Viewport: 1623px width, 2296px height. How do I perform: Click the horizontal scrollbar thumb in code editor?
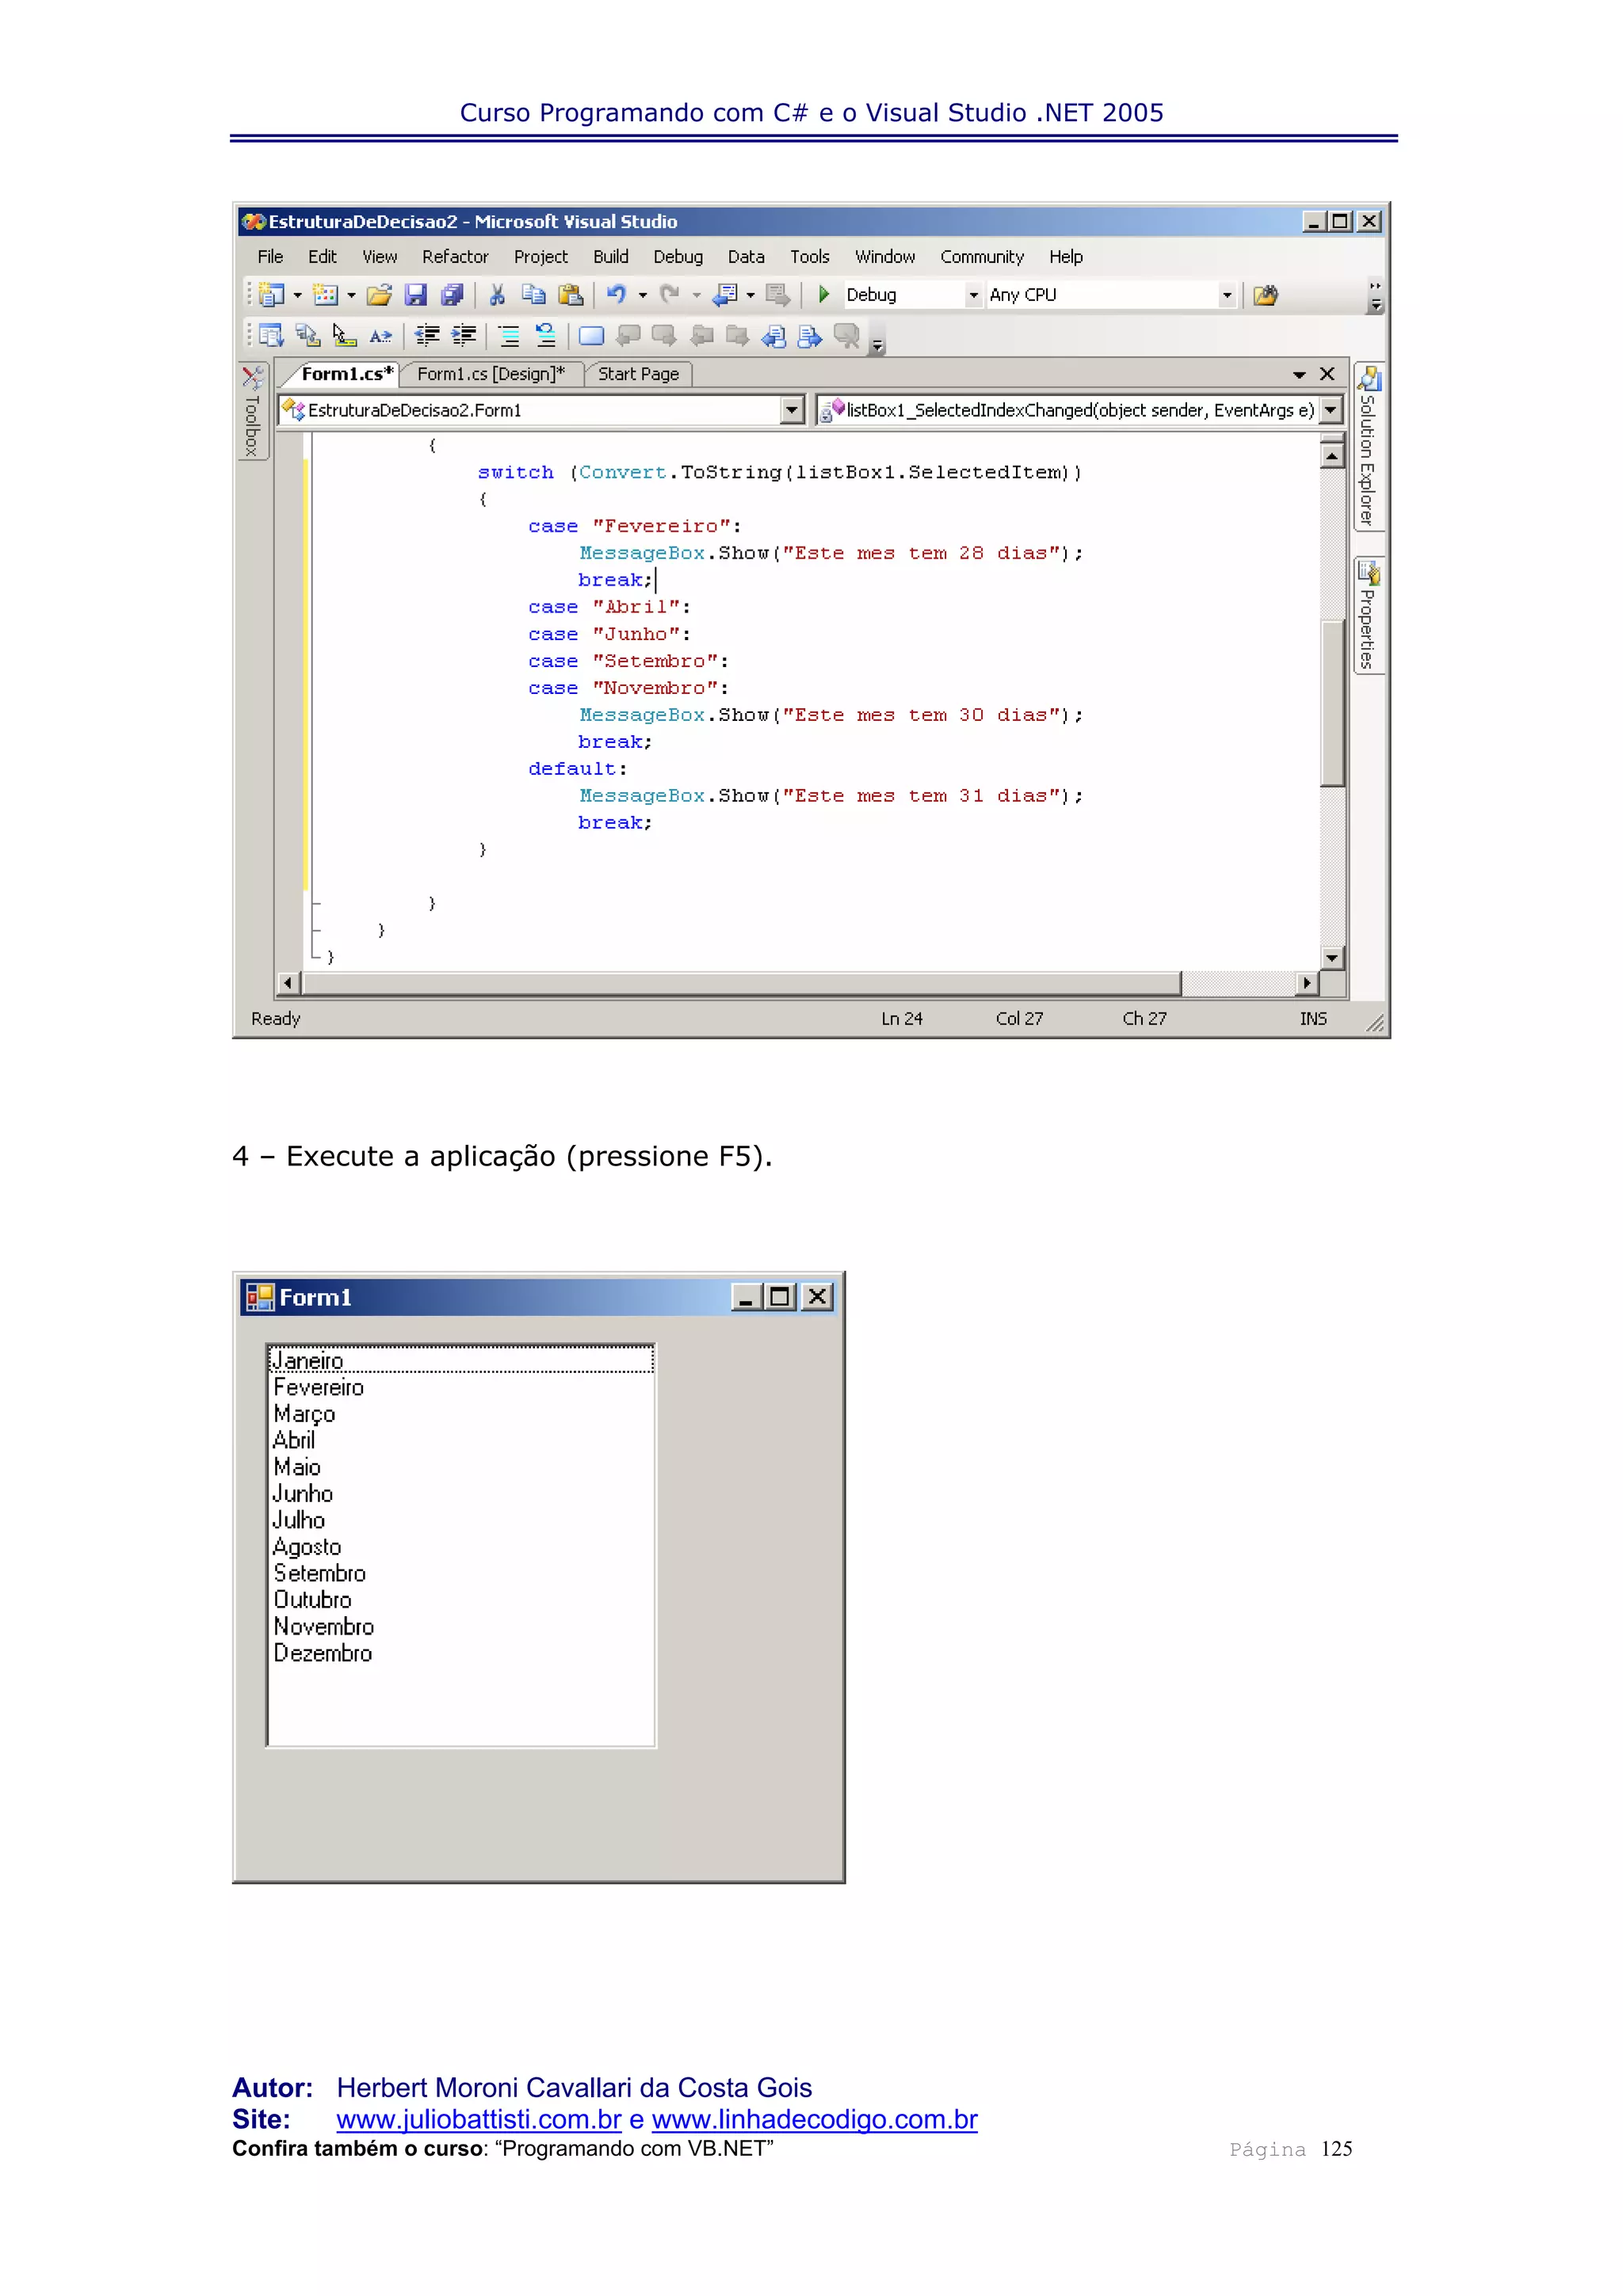click(x=741, y=983)
